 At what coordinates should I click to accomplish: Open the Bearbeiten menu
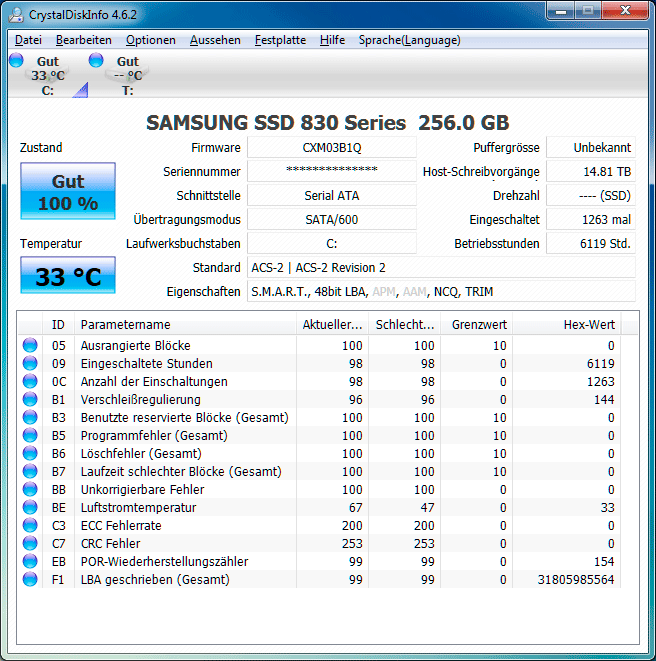(83, 40)
